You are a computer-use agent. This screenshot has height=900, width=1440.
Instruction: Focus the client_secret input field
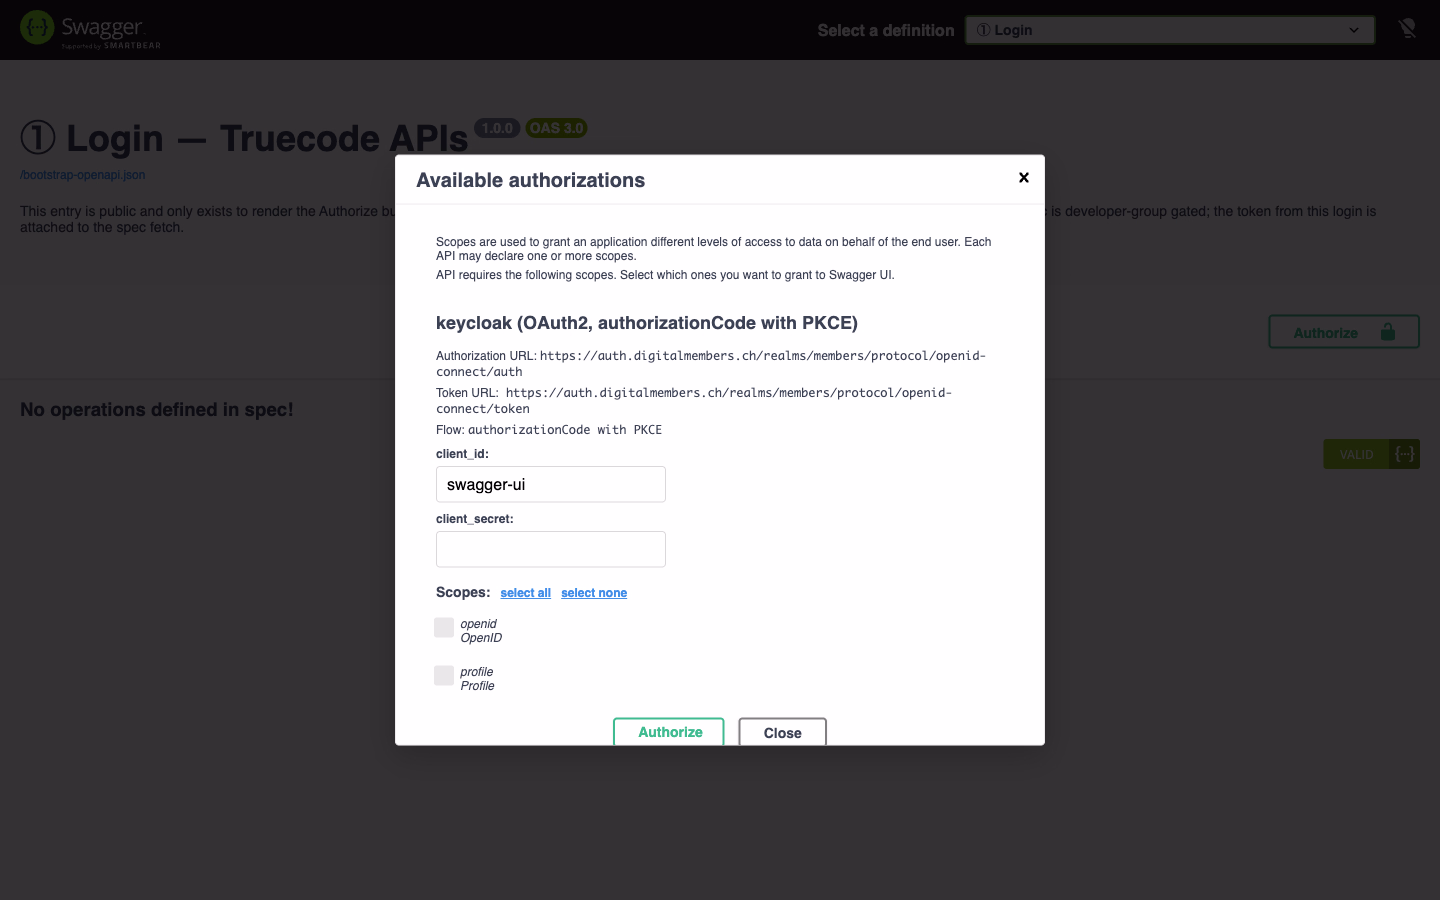[551, 549]
